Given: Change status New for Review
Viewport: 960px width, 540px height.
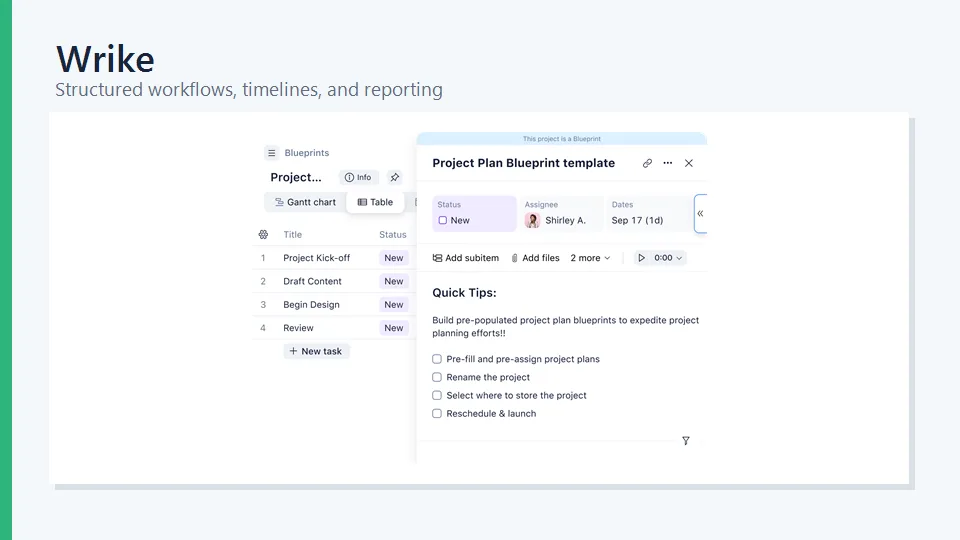Looking at the screenshot, I should coord(394,328).
